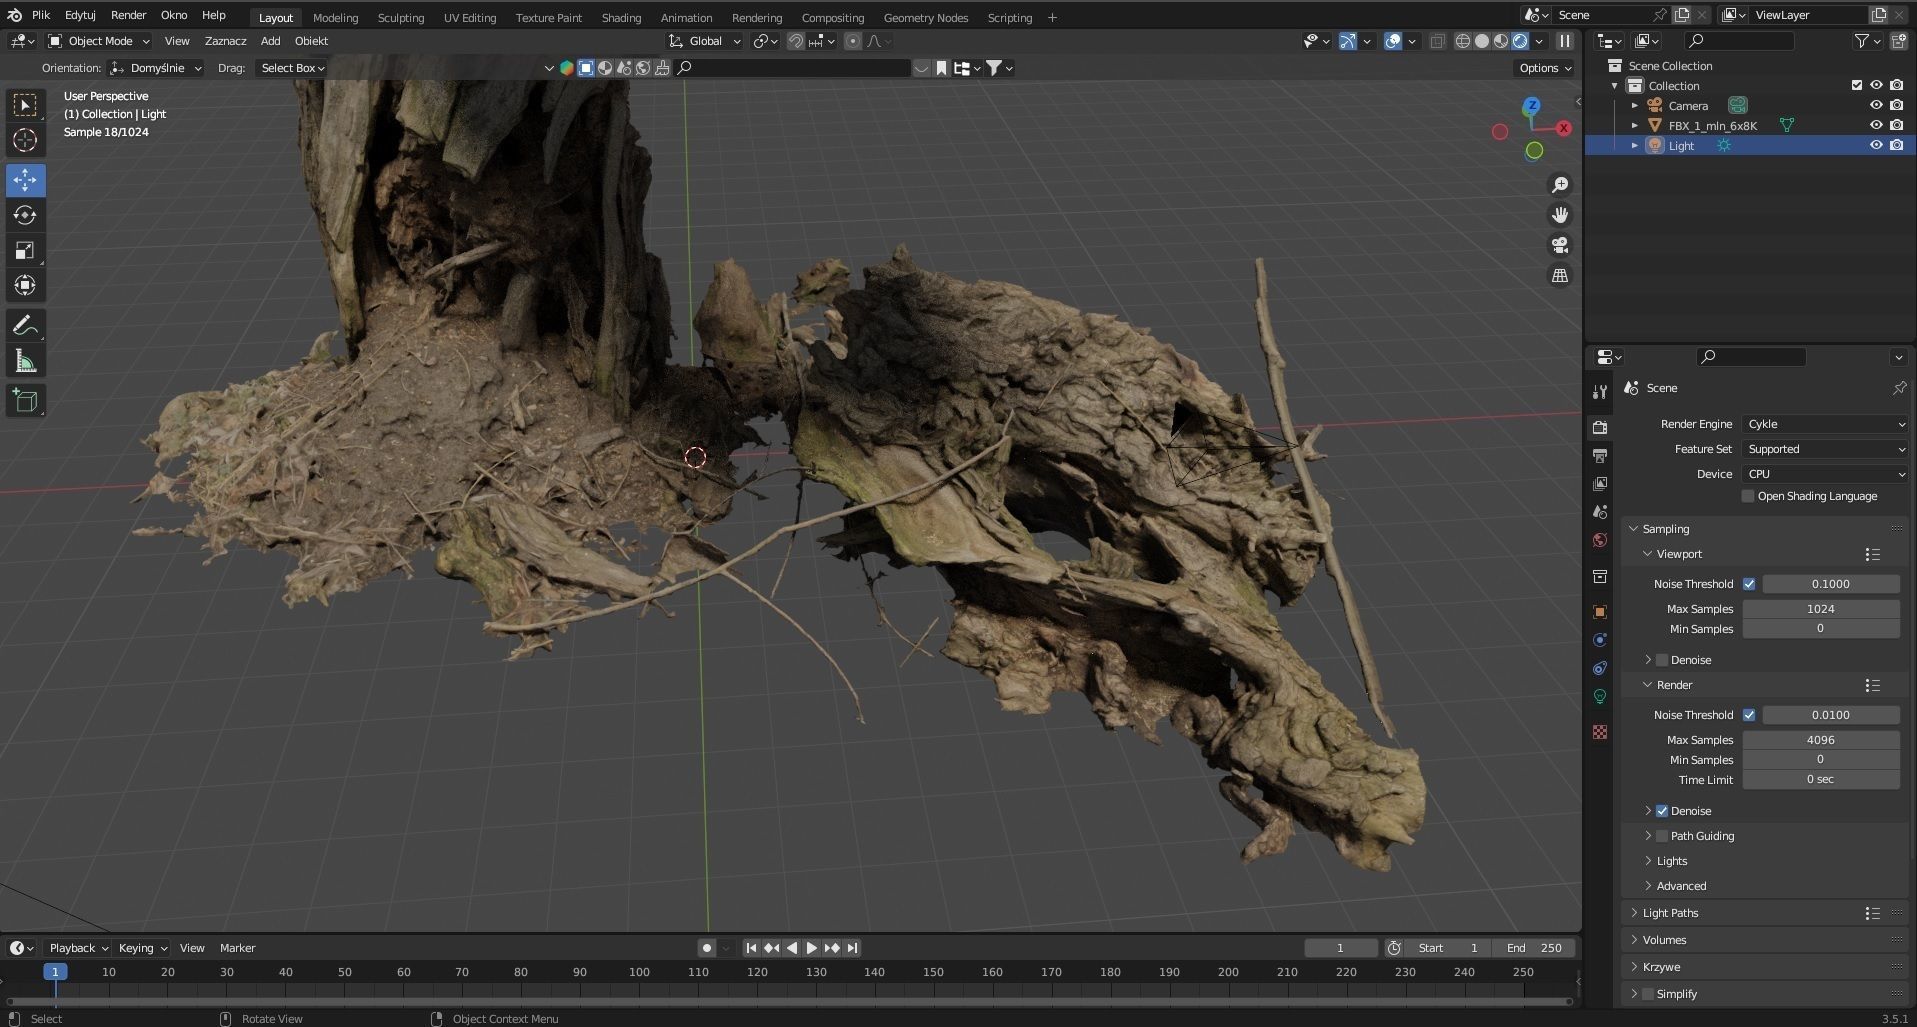Open the Keying popover in timeline

coord(142,948)
